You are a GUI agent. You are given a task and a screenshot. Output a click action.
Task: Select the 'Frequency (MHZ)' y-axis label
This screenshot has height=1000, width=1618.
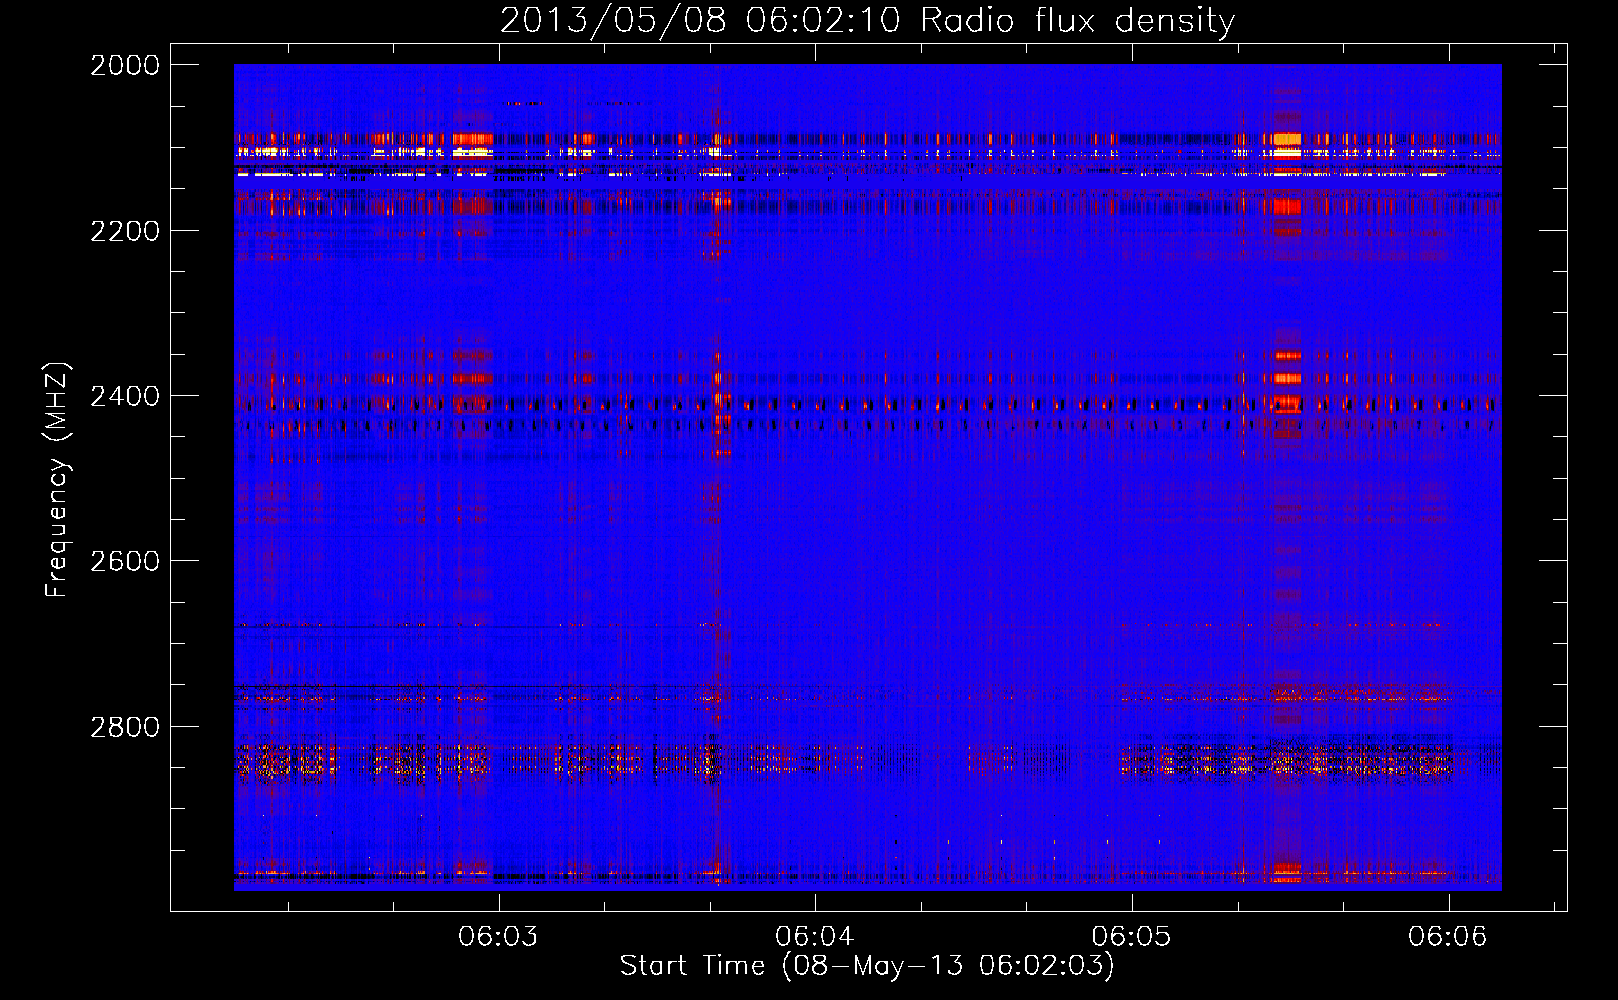click(x=57, y=480)
